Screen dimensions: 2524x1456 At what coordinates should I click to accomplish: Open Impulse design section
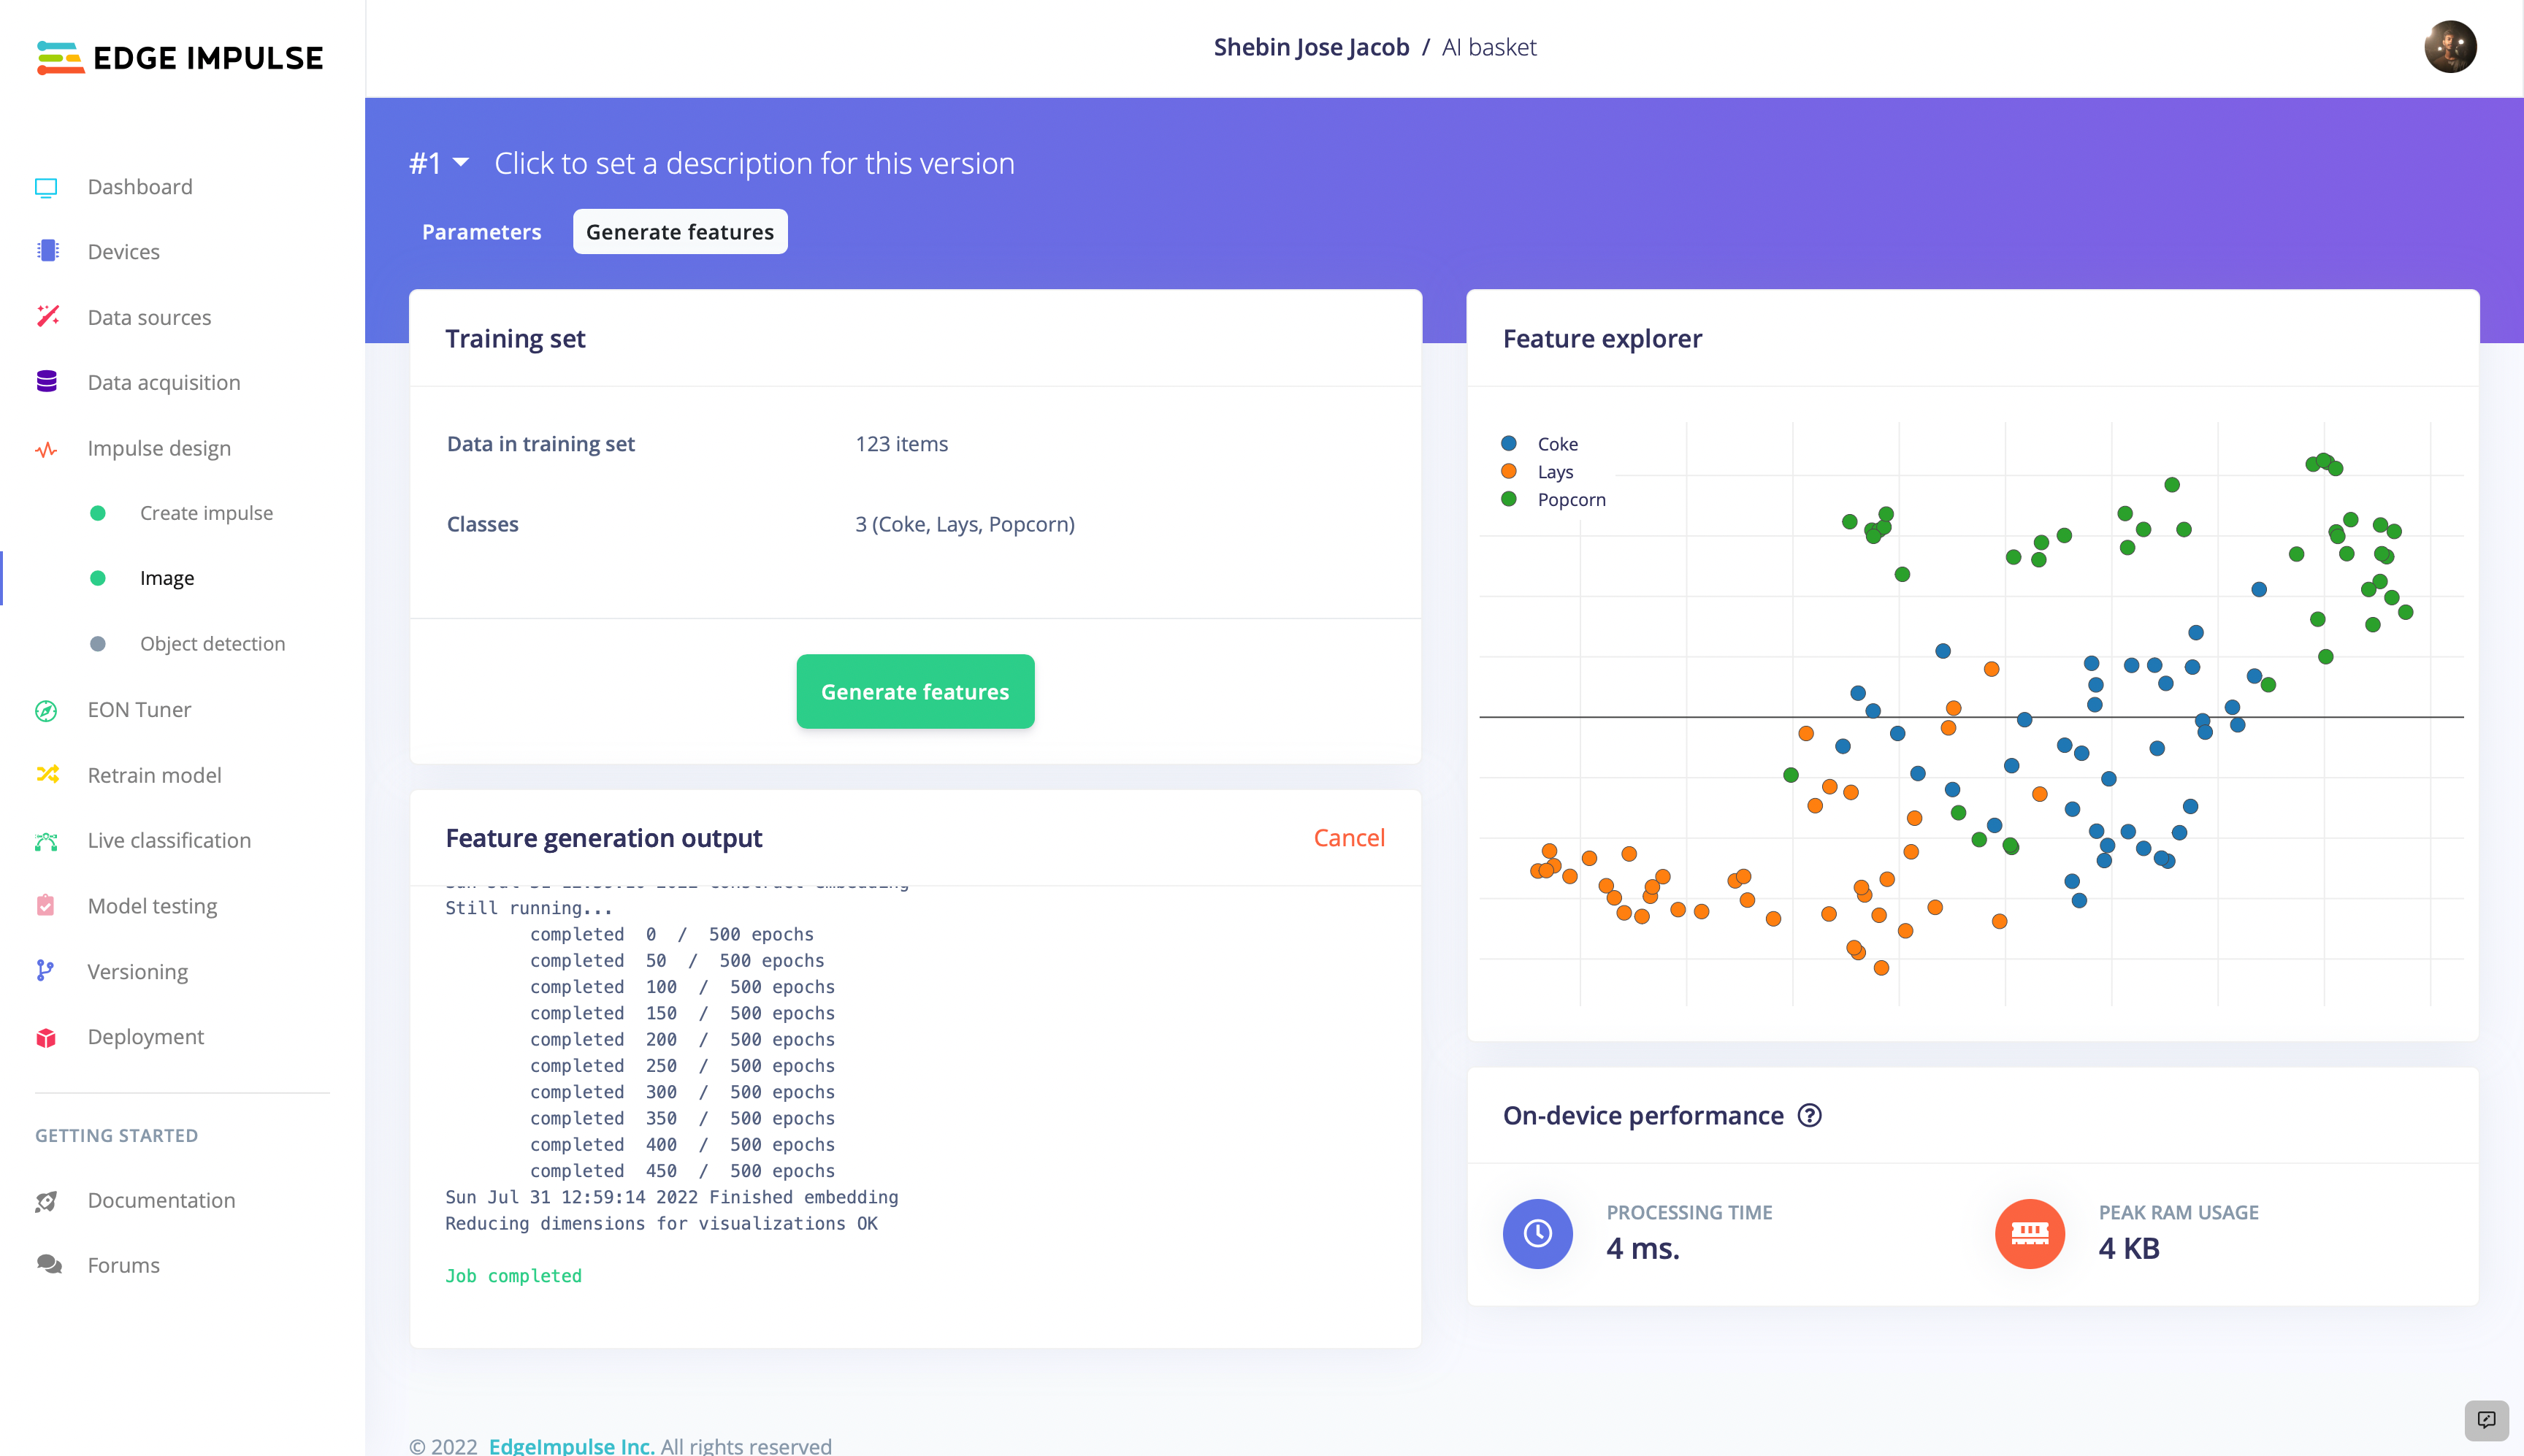point(159,448)
